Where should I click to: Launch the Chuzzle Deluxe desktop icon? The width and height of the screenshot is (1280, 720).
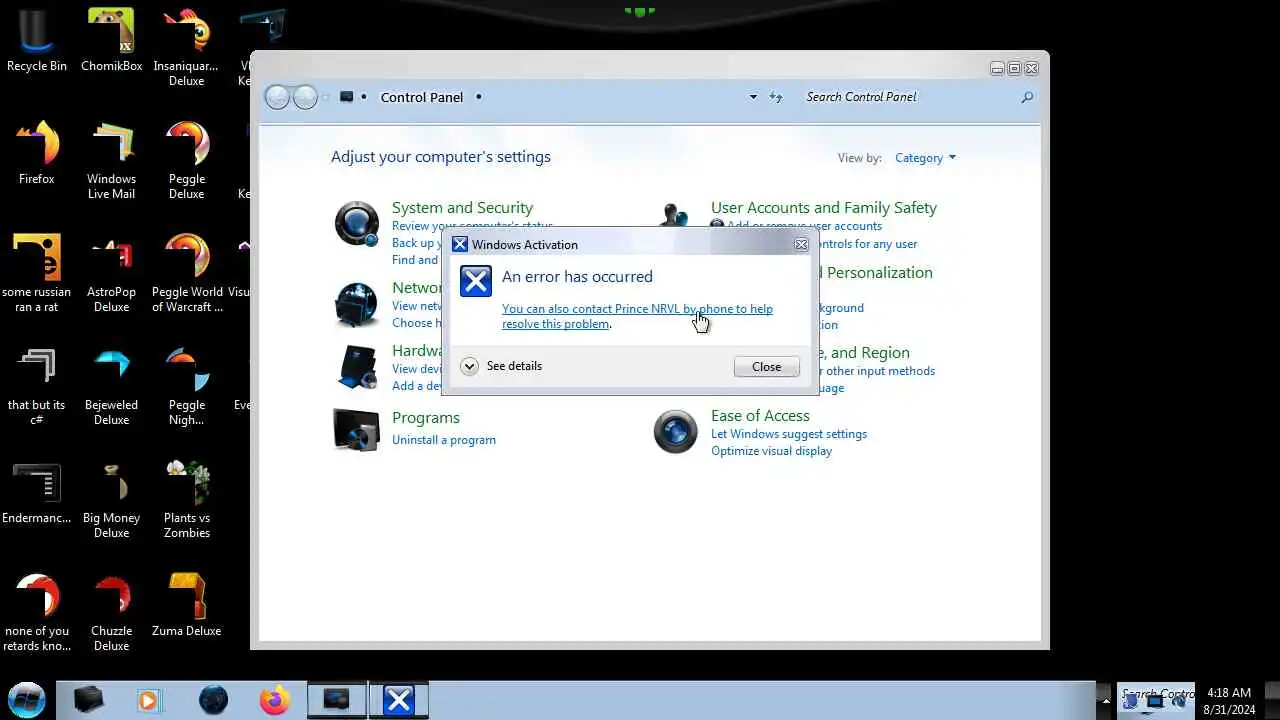pyautogui.click(x=111, y=612)
